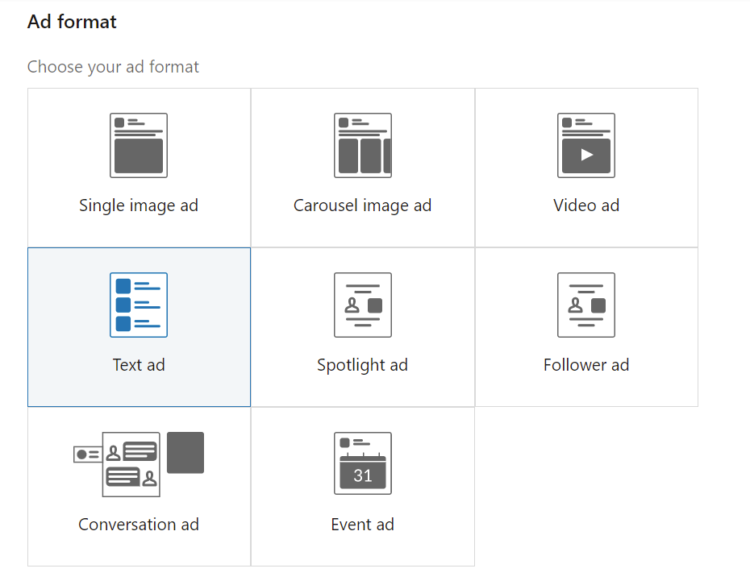
Task: Click the Spotlight ad icon
Action: pos(362,305)
